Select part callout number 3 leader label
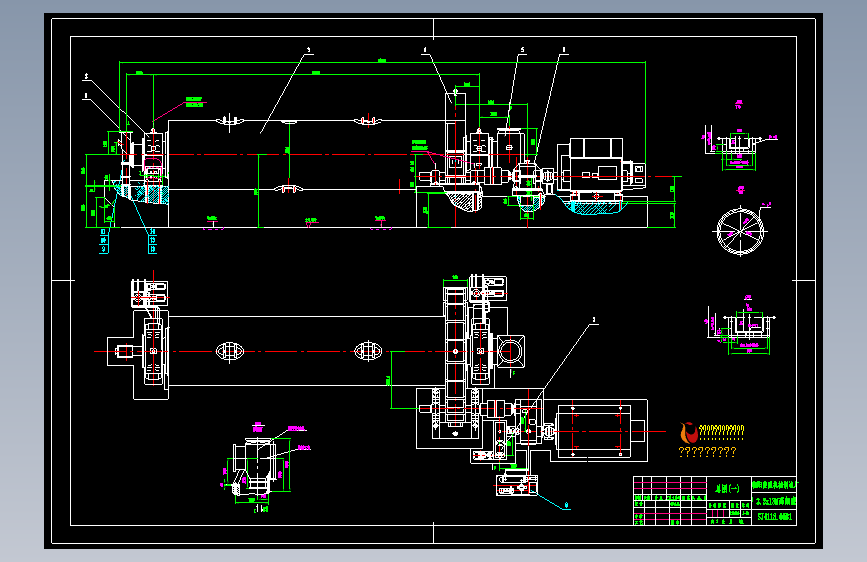867x562 pixels. pos(309,50)
